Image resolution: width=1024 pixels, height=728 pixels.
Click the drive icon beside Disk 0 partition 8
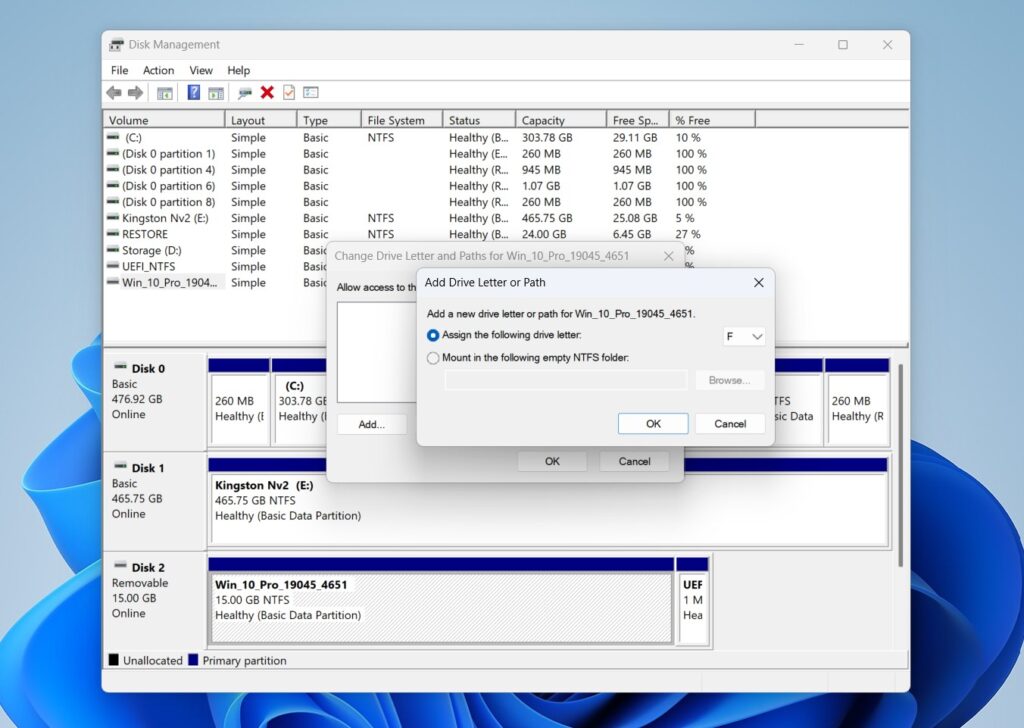click(x=113, y=202)
